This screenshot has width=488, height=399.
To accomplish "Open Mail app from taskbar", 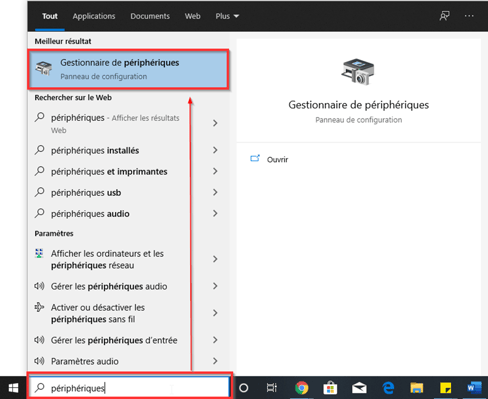I will pos(359,388).
